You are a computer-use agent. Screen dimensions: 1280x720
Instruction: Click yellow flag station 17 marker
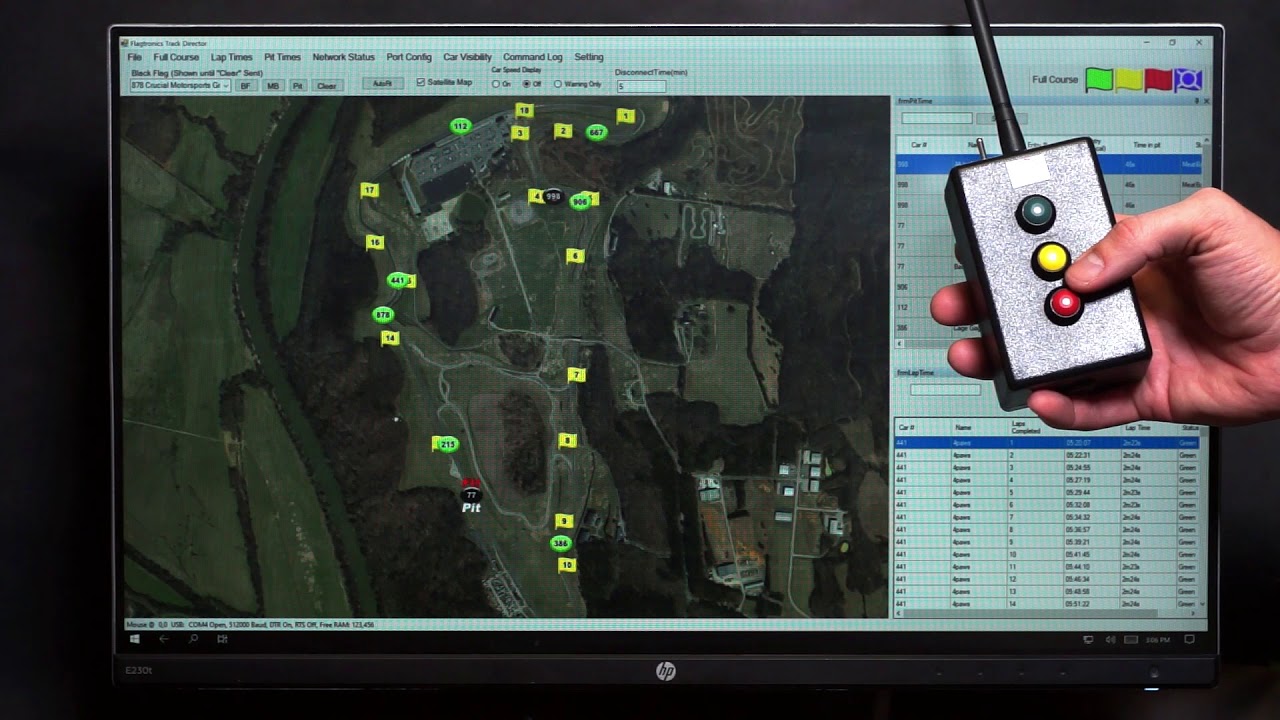369,190
